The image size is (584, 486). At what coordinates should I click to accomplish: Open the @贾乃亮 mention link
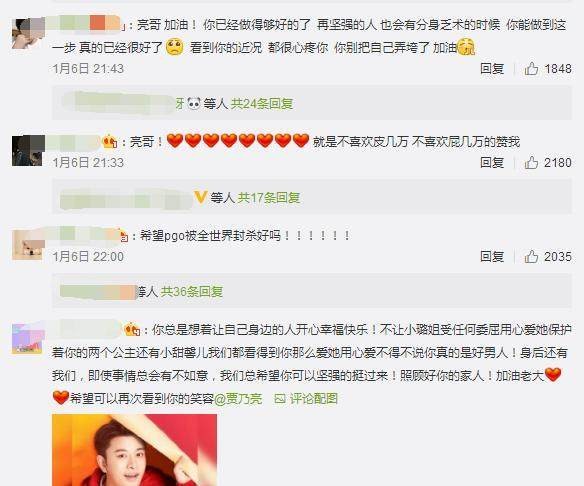click(238, 399)
